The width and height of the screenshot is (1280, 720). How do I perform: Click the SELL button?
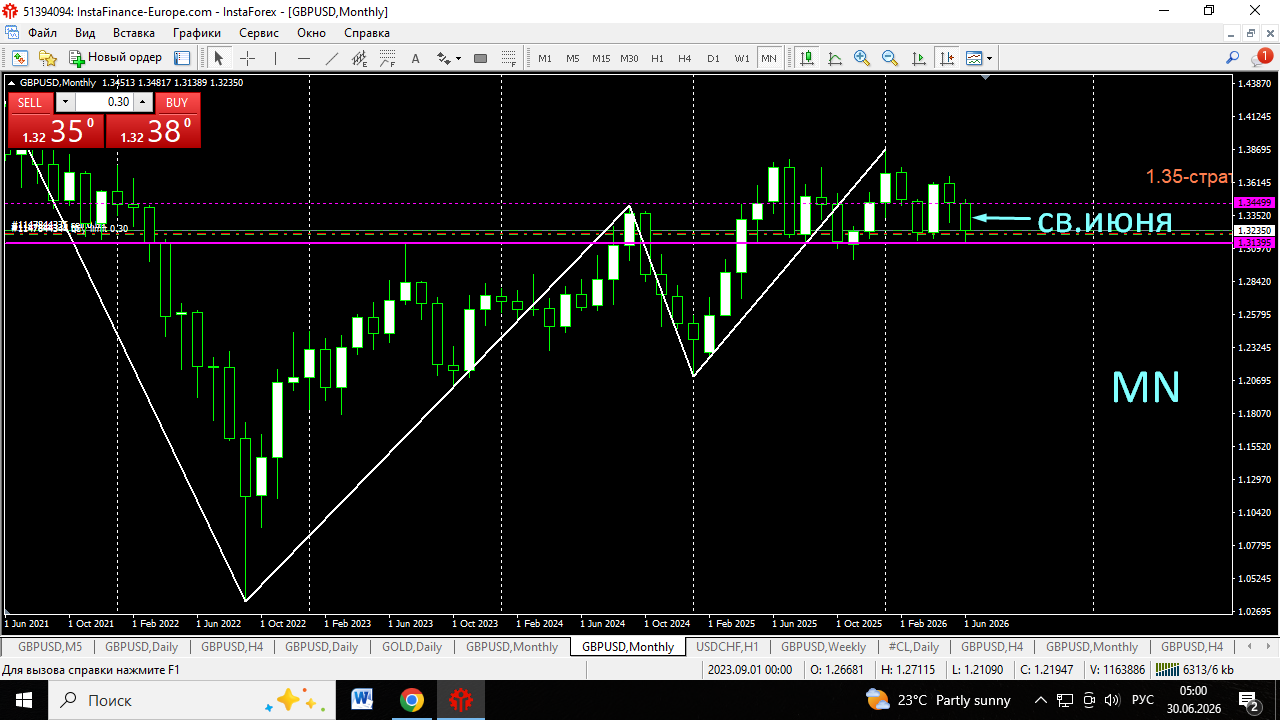pyautogui.click(x=30, y=102)
